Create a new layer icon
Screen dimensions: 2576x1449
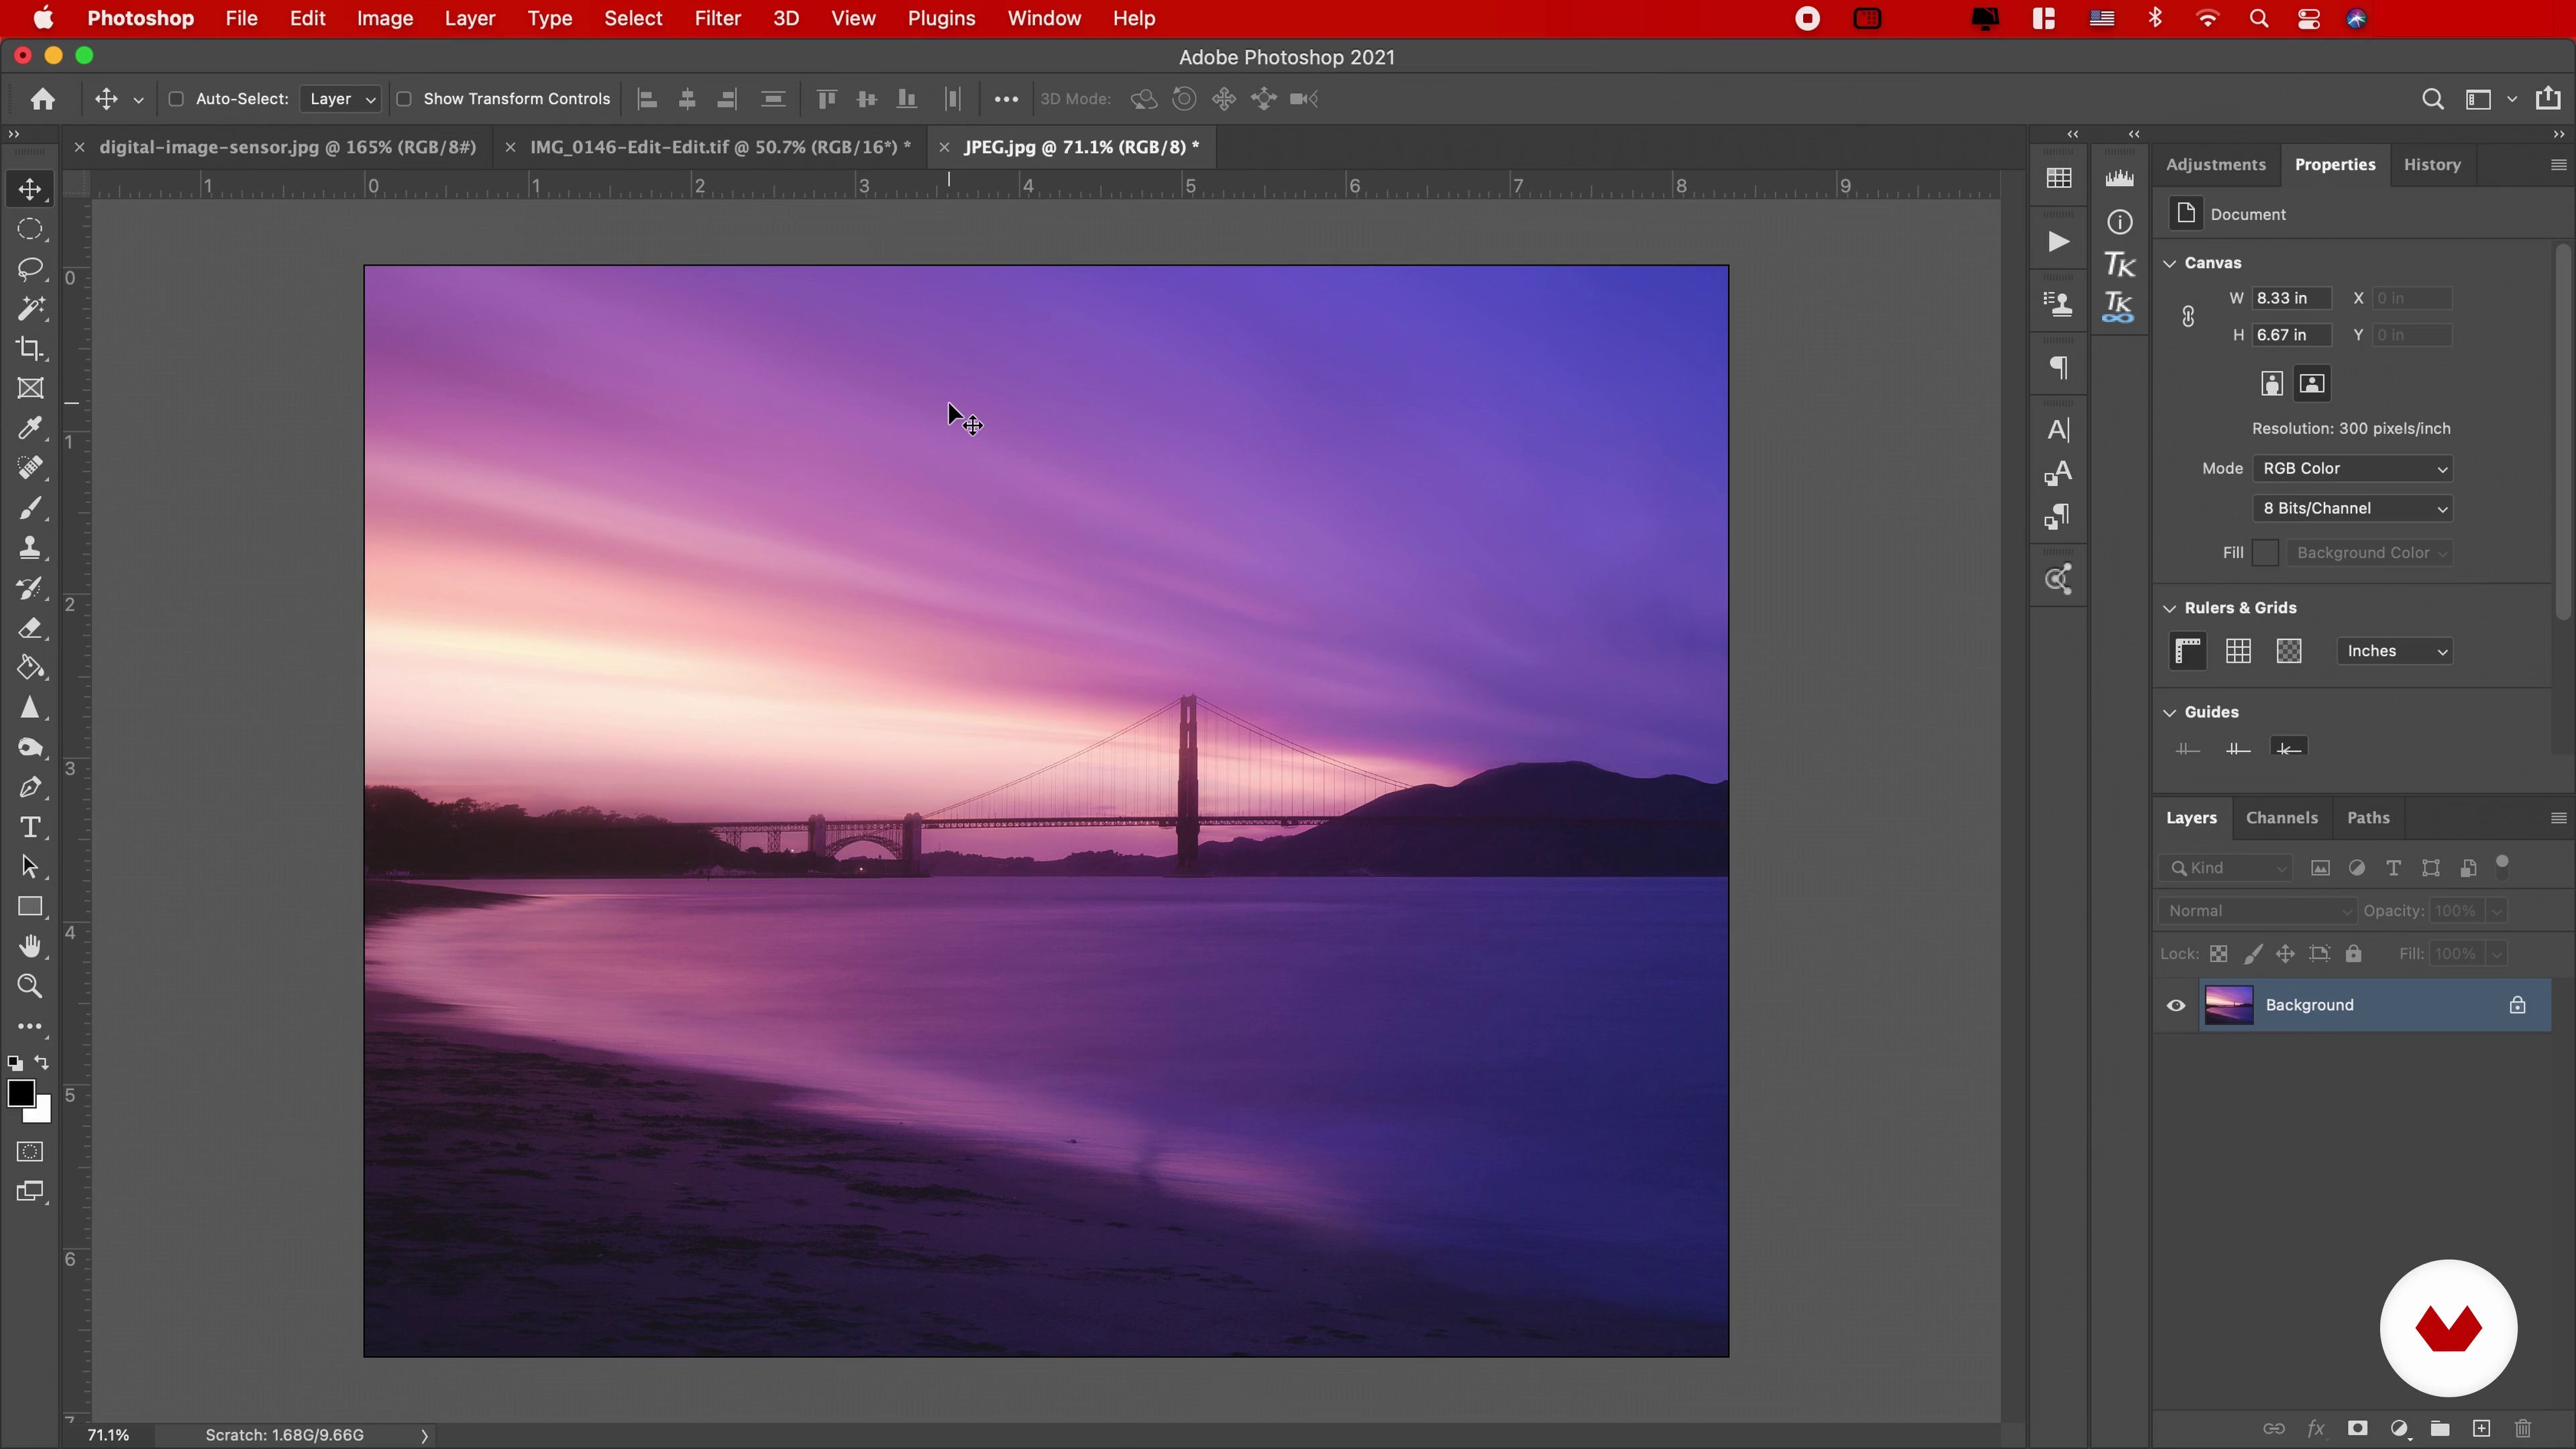click(2481, 1428)
